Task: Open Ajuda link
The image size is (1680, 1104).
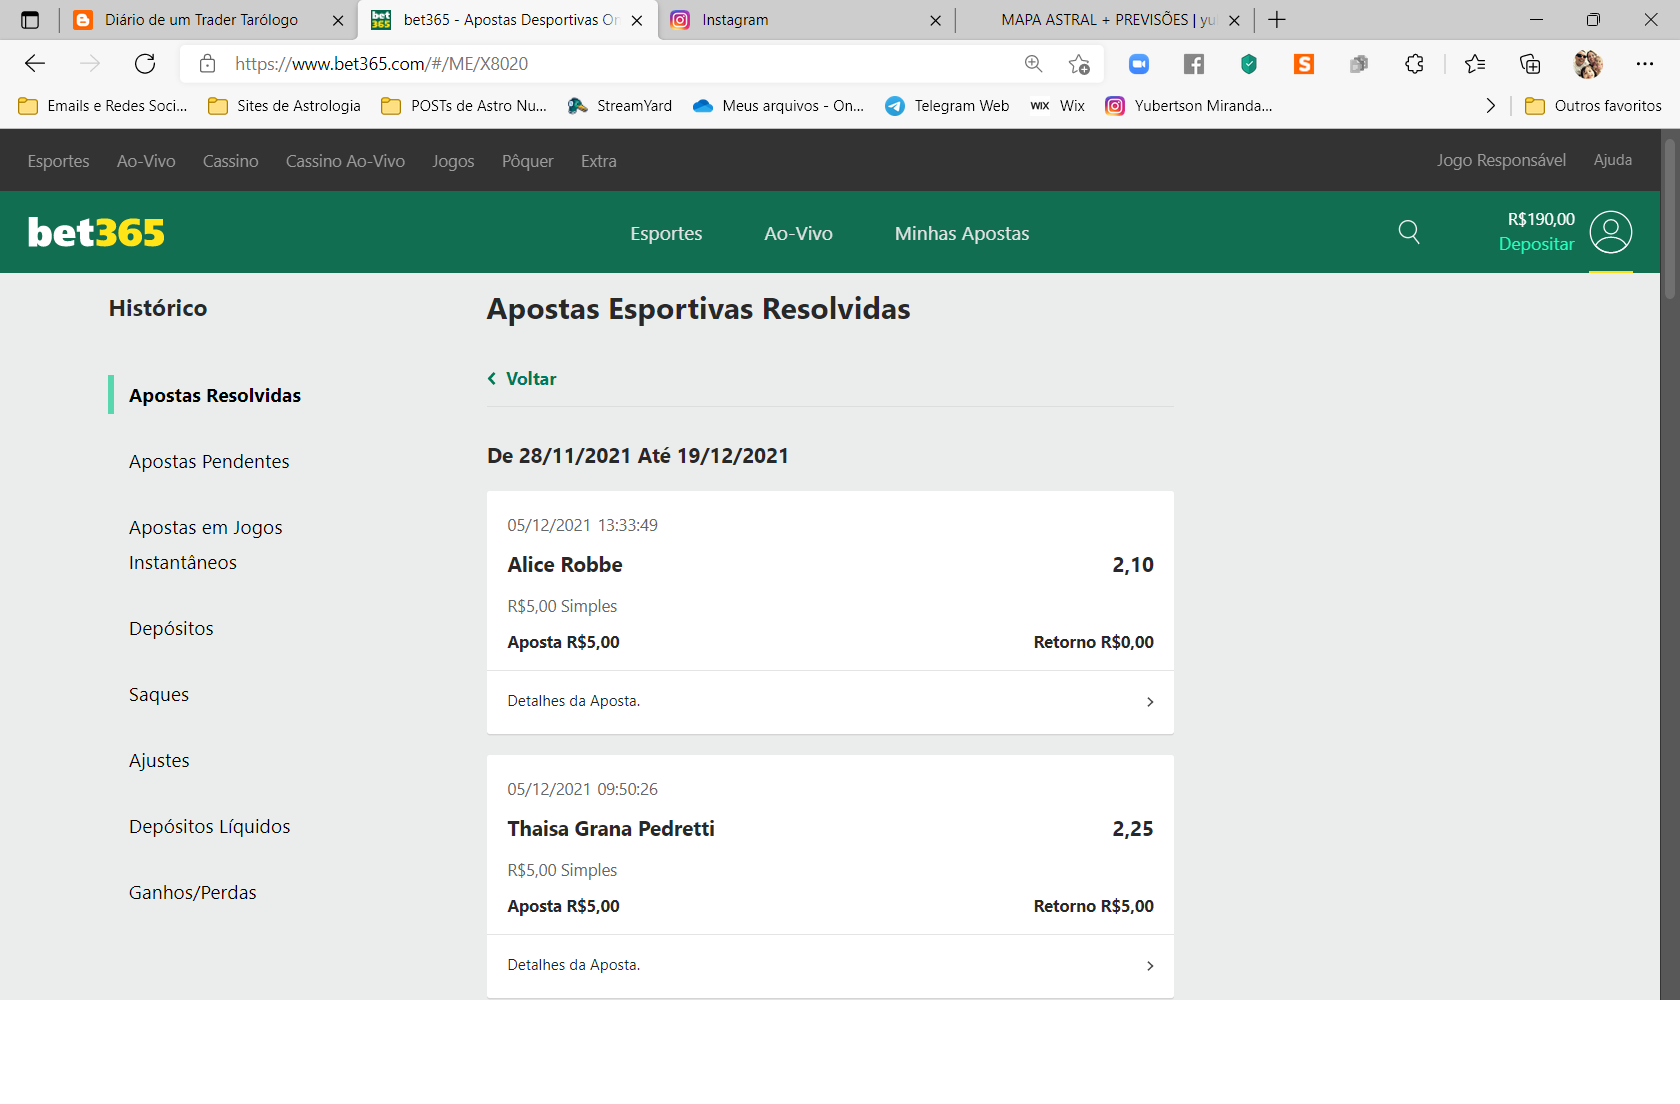Action: (1612, 160)
